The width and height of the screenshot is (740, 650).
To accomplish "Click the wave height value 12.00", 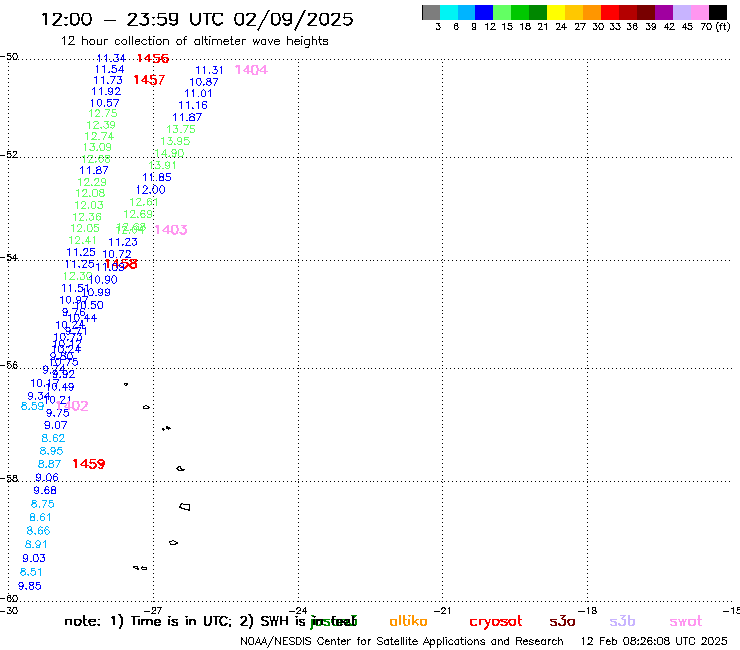I will (151, 190).
